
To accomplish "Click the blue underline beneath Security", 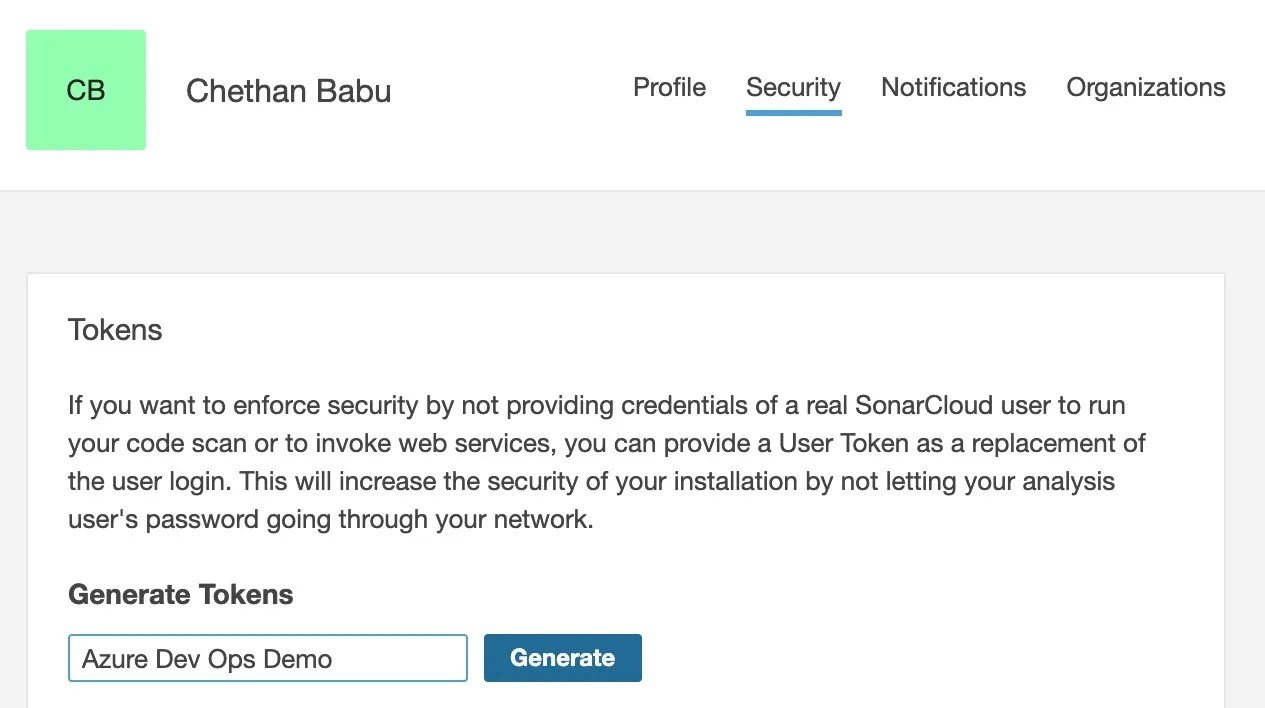I will click(793, 113).
